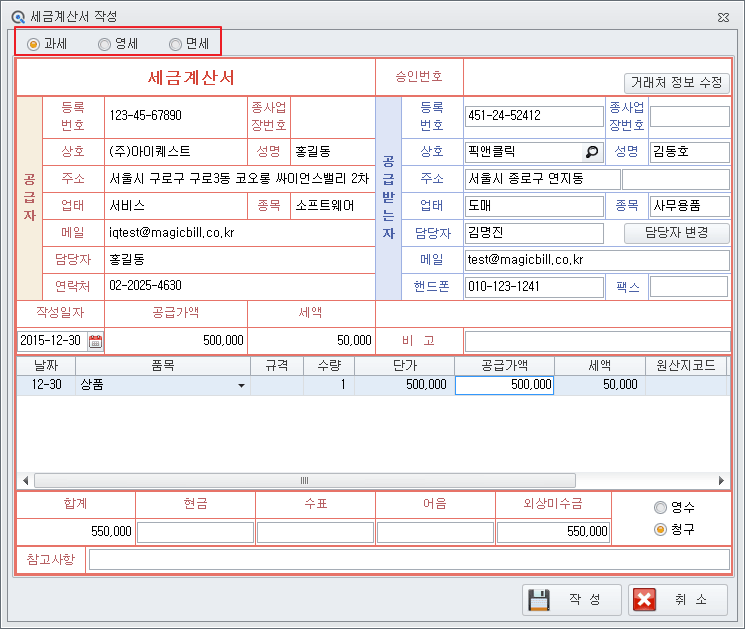745x629 pixels.
Task: Click the second empty address field
Action: [676, 179]
